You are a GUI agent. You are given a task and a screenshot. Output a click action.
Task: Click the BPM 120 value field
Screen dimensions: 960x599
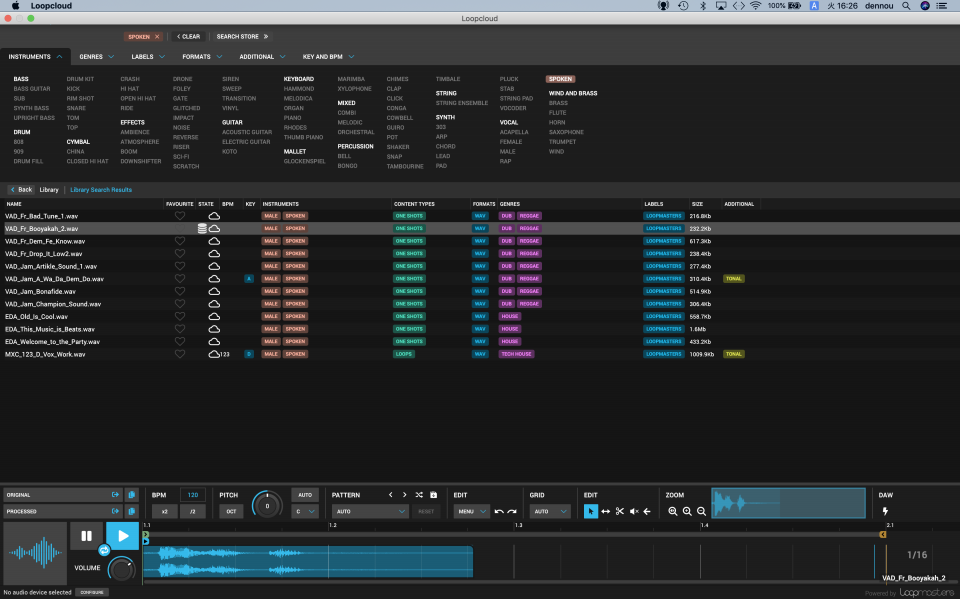click(192, 495)
